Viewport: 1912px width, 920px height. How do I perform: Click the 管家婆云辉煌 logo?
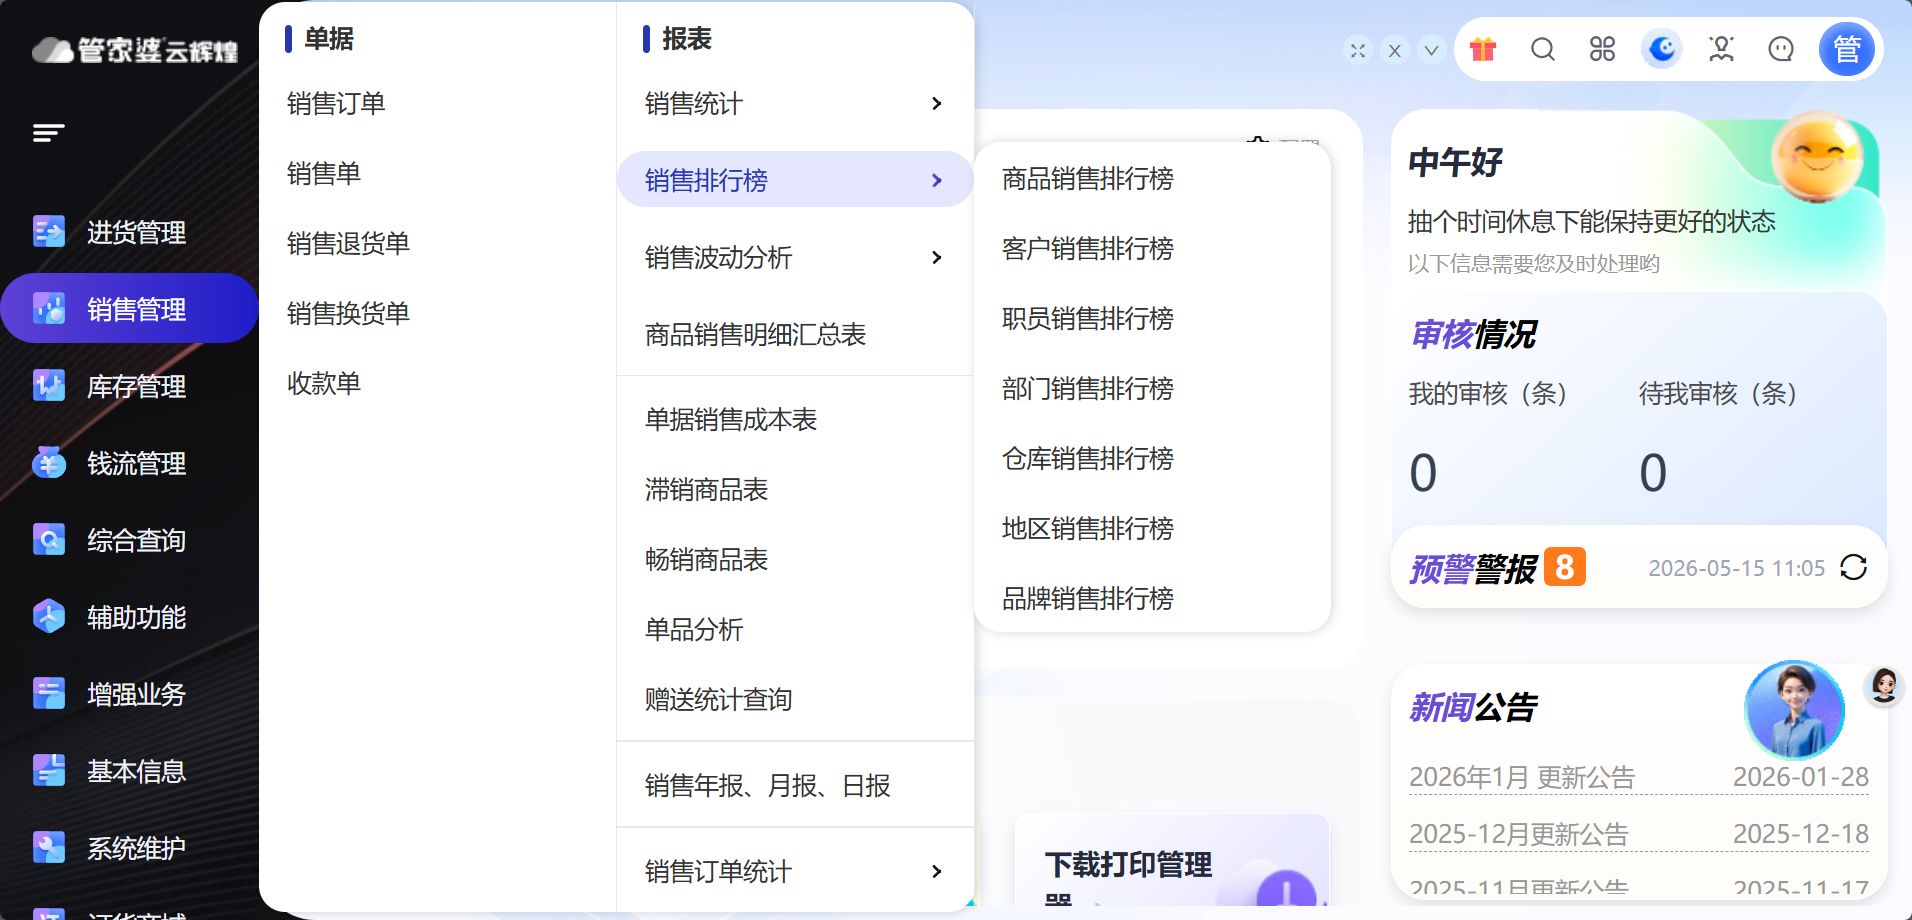[135, 50]
